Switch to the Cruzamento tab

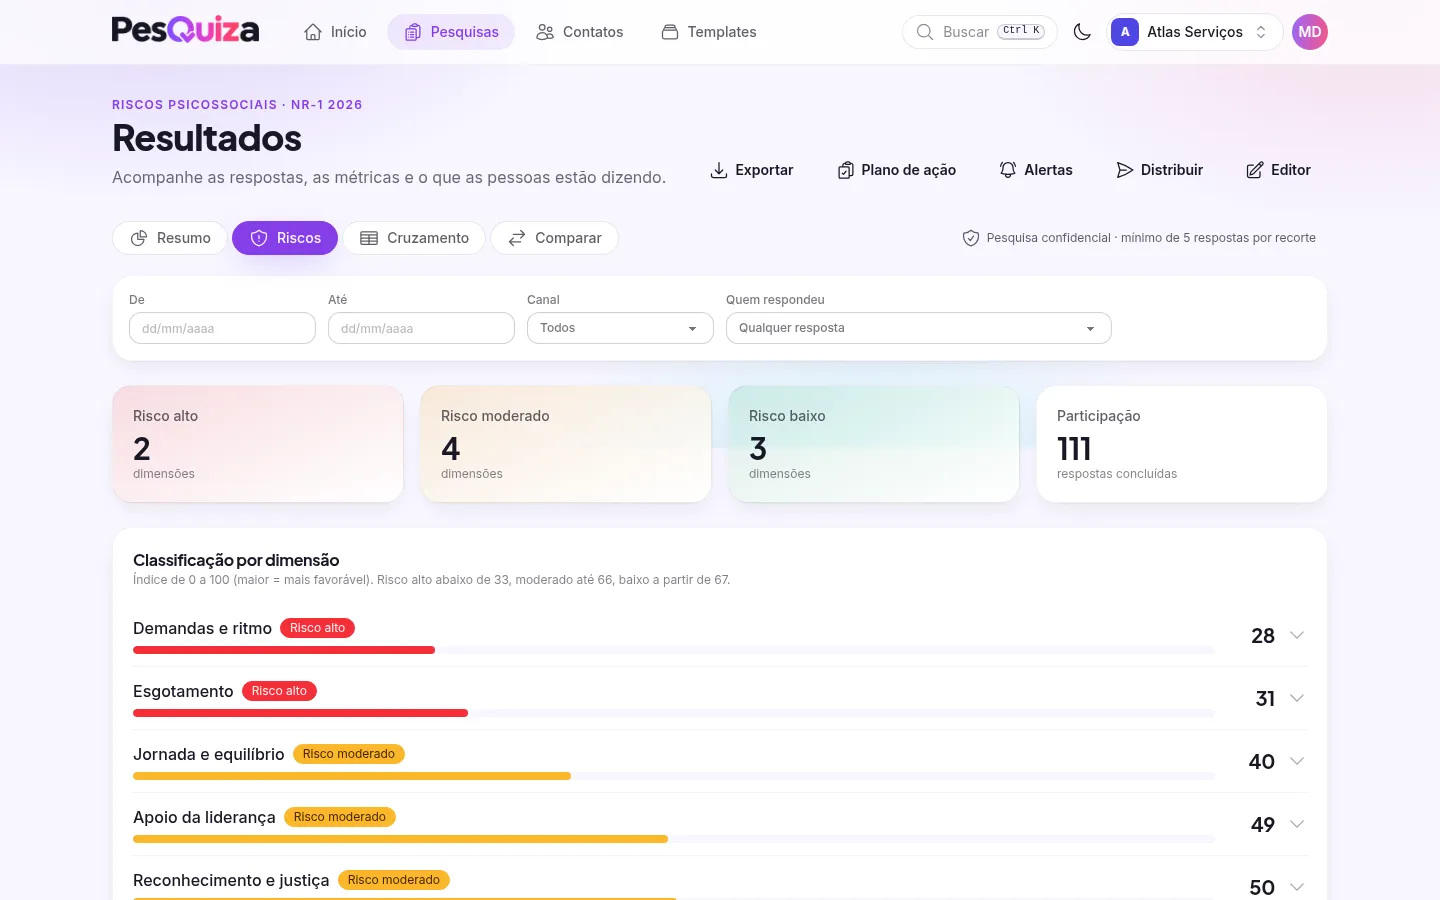click(x=414, y=238)
